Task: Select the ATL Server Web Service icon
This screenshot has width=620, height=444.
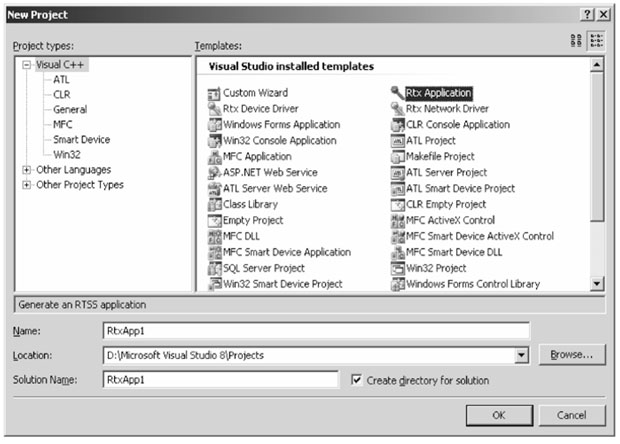Action: (x=214, y=189)
